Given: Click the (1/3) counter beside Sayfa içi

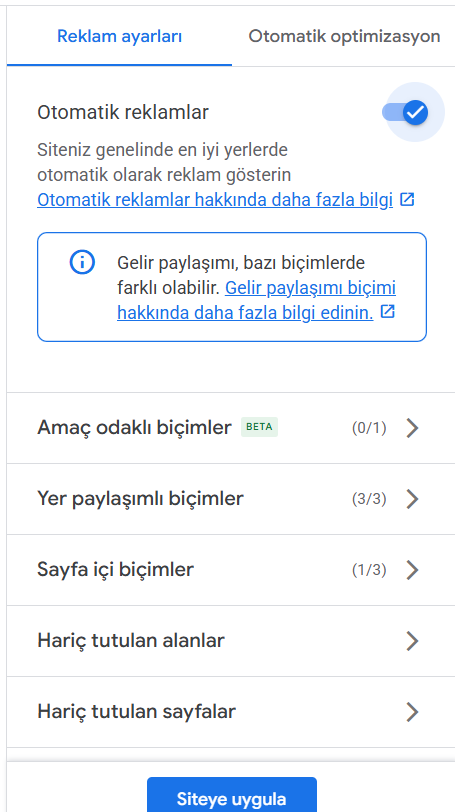Looking at the screenshot, I should pyautogui.click(x=369, y=570).
